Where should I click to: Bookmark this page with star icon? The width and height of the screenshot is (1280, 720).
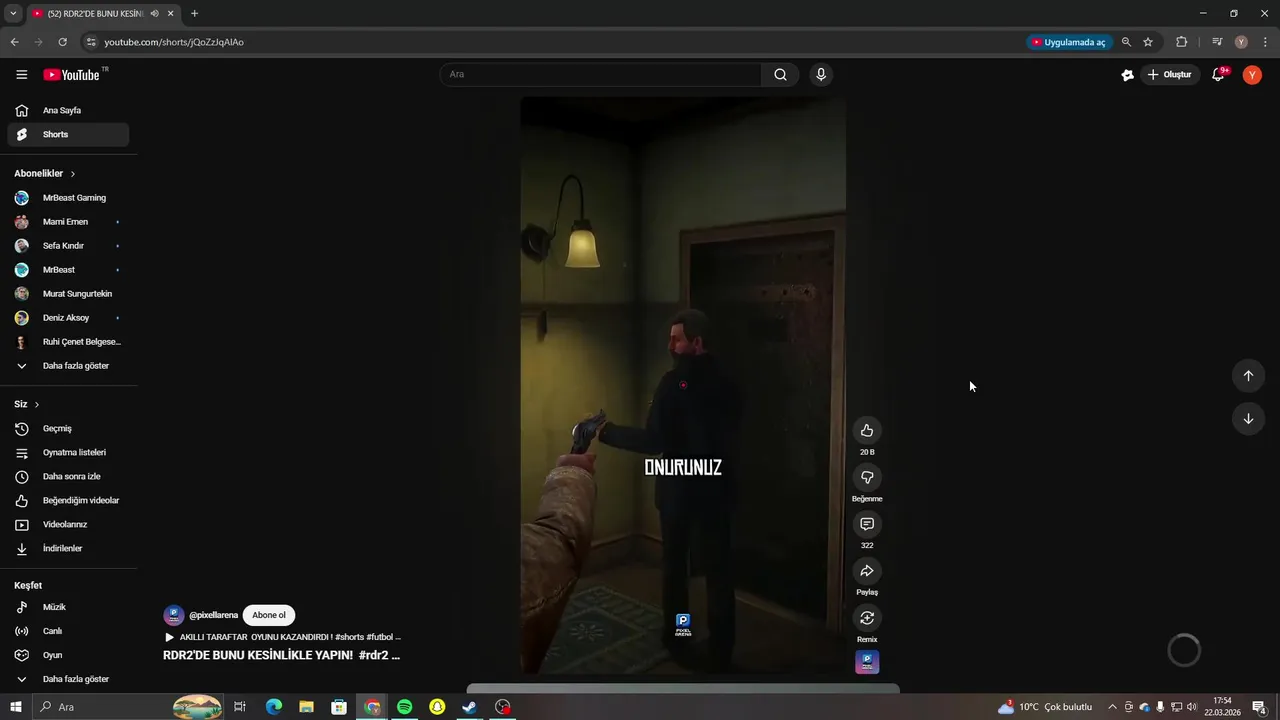(x=1148, y=42)
